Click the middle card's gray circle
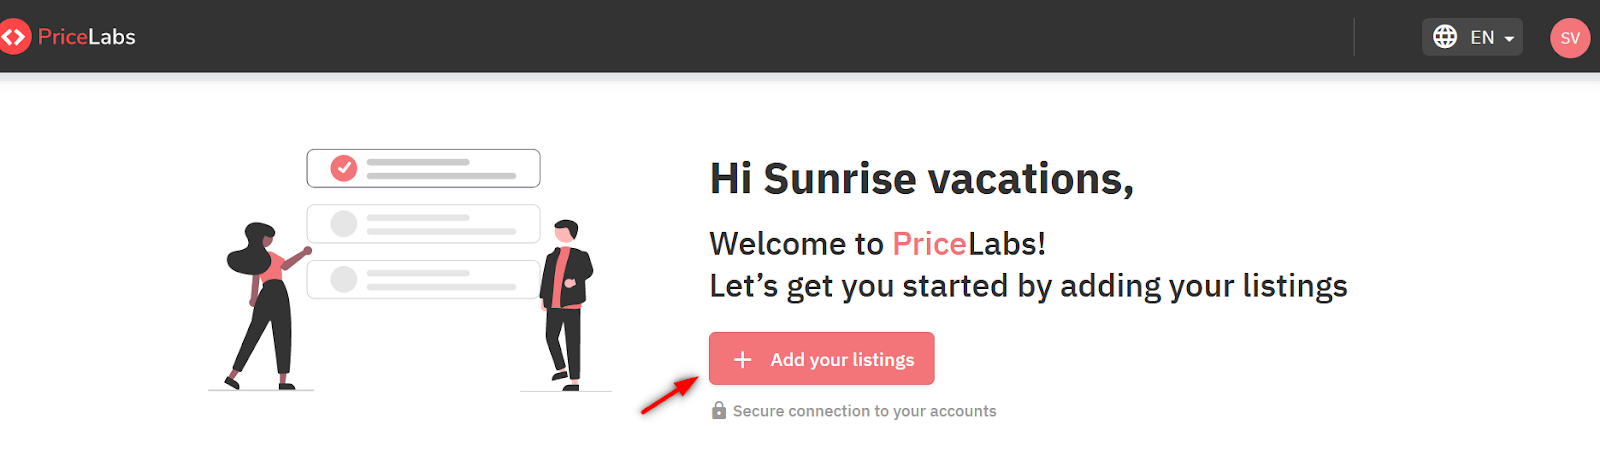The image size is (1600, 455). click(x=344, y=224)
